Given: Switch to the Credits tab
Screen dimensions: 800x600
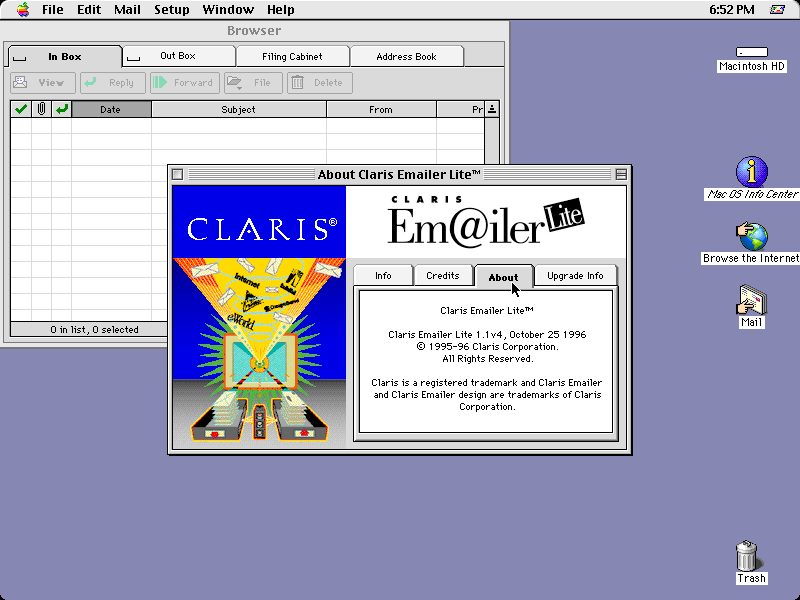Looking at the screenshot, I should pos(443,276).
